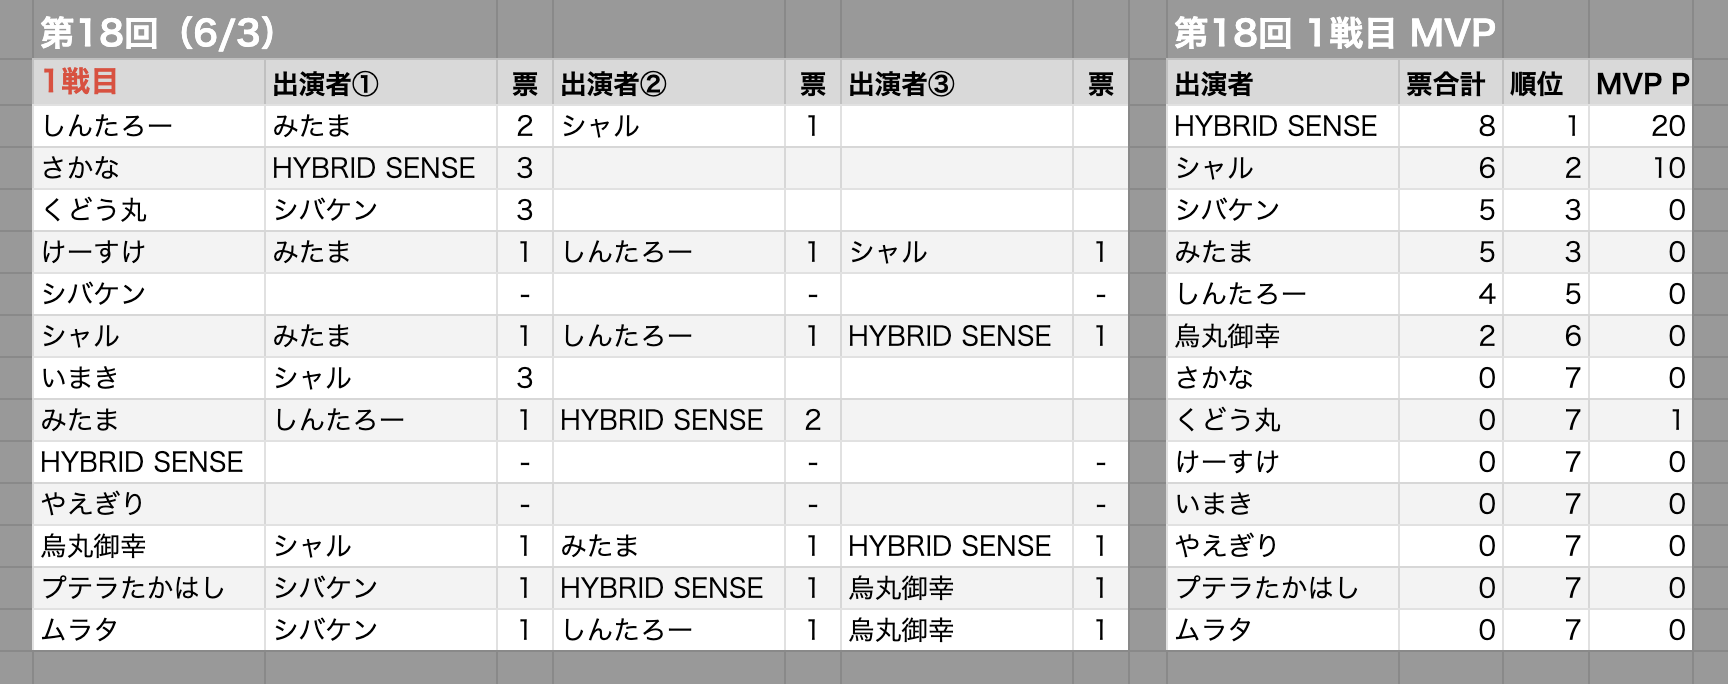The height and width of the screenshot is (684, 1728).
Task: Select the red 1戦目 header cell
Action: 80,82
